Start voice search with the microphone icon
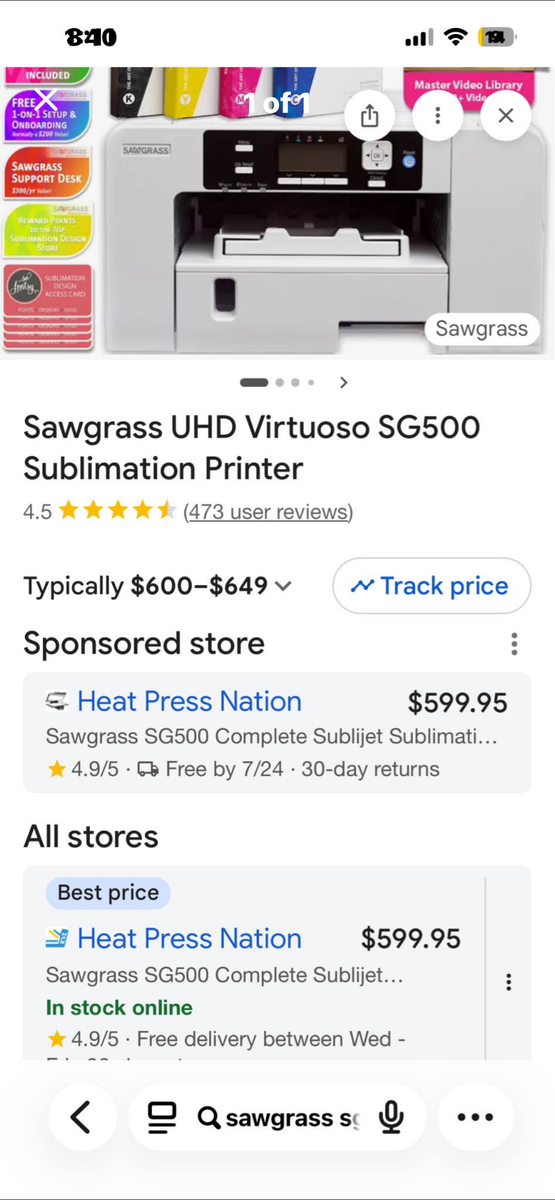The height and width of the screenshot is (1200, 555). pyautogui.click(x=392, y=1118)
